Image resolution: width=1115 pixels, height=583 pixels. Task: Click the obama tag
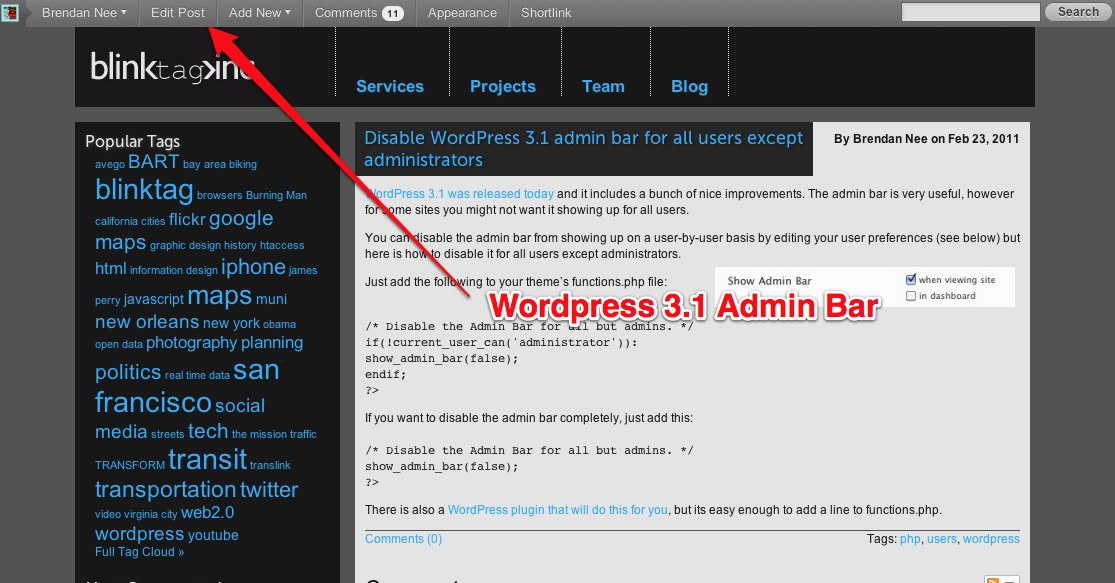click(x=279, y=324)
